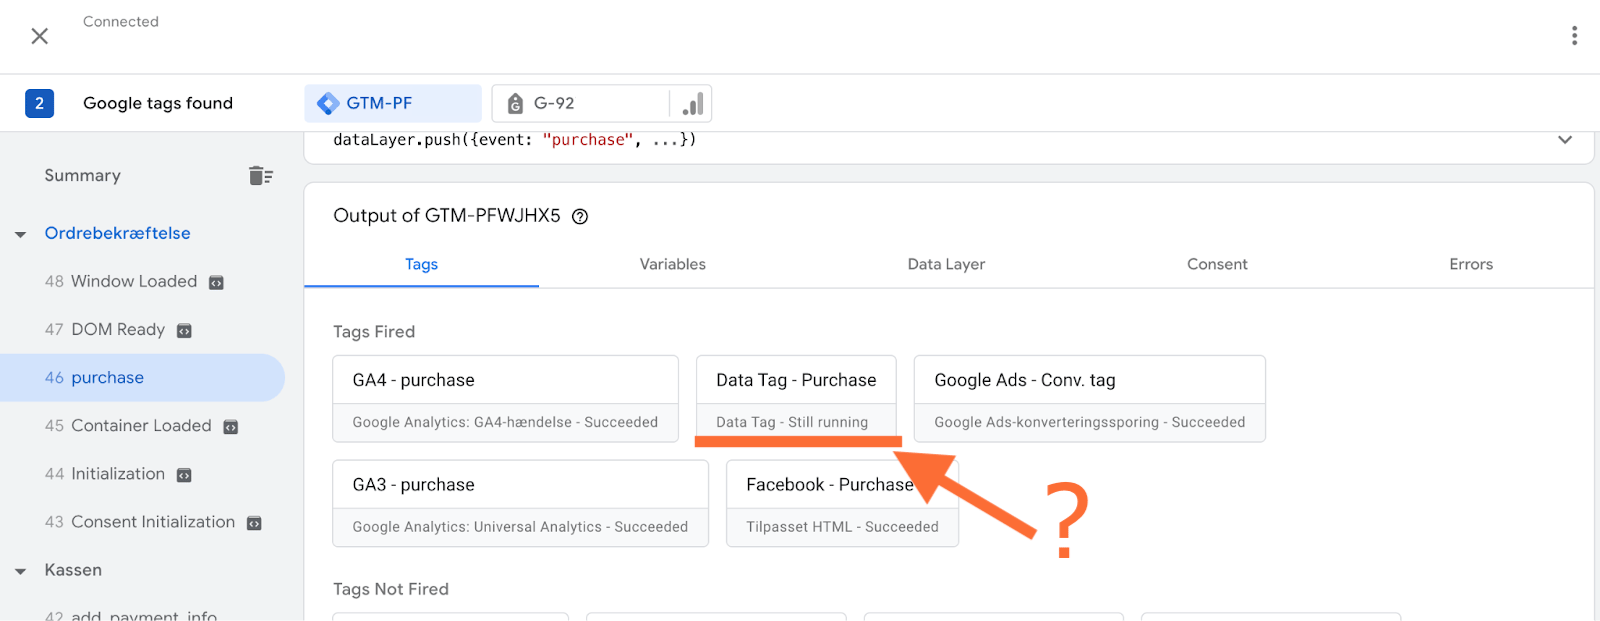Click the analytics bar chart icon next to G-92
This screenshot has width=1600, height=621.
[692, 103]
